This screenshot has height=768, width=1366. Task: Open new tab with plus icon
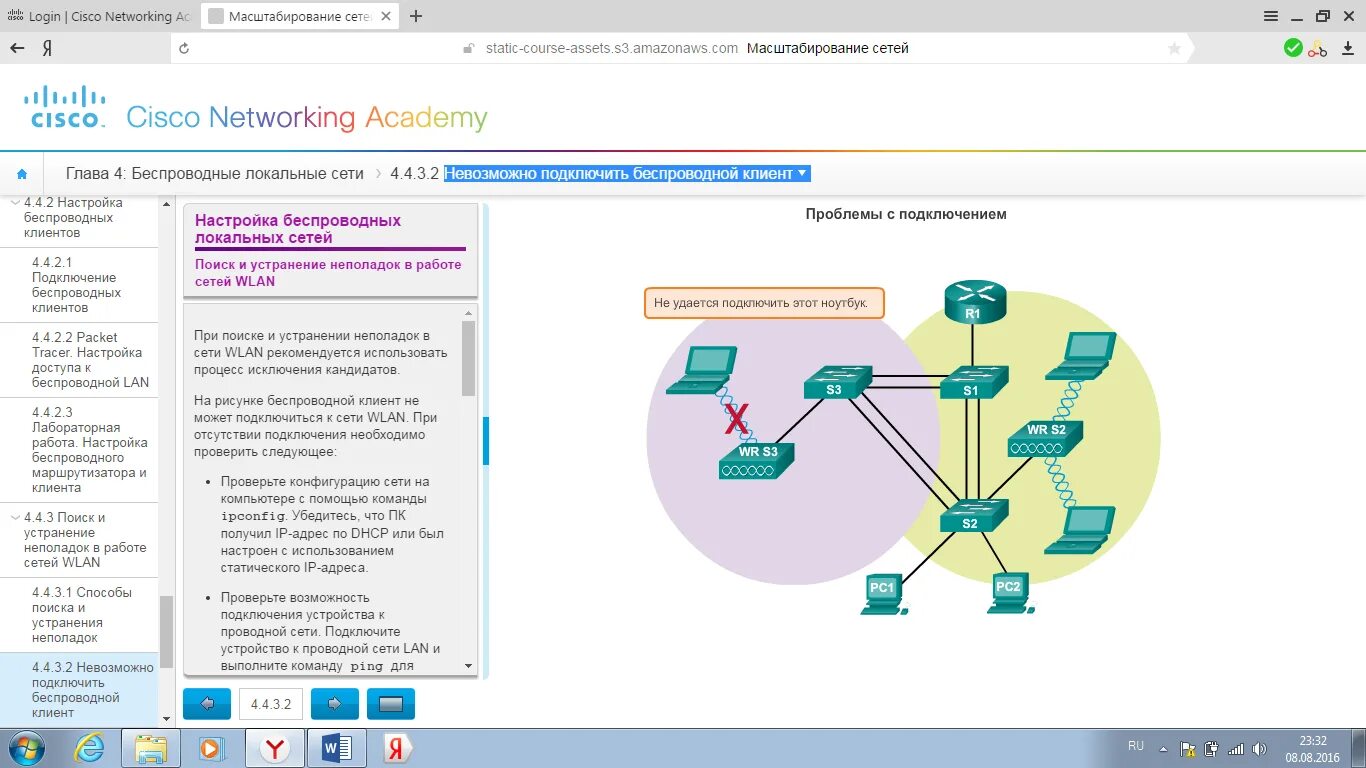click(416, 16)
